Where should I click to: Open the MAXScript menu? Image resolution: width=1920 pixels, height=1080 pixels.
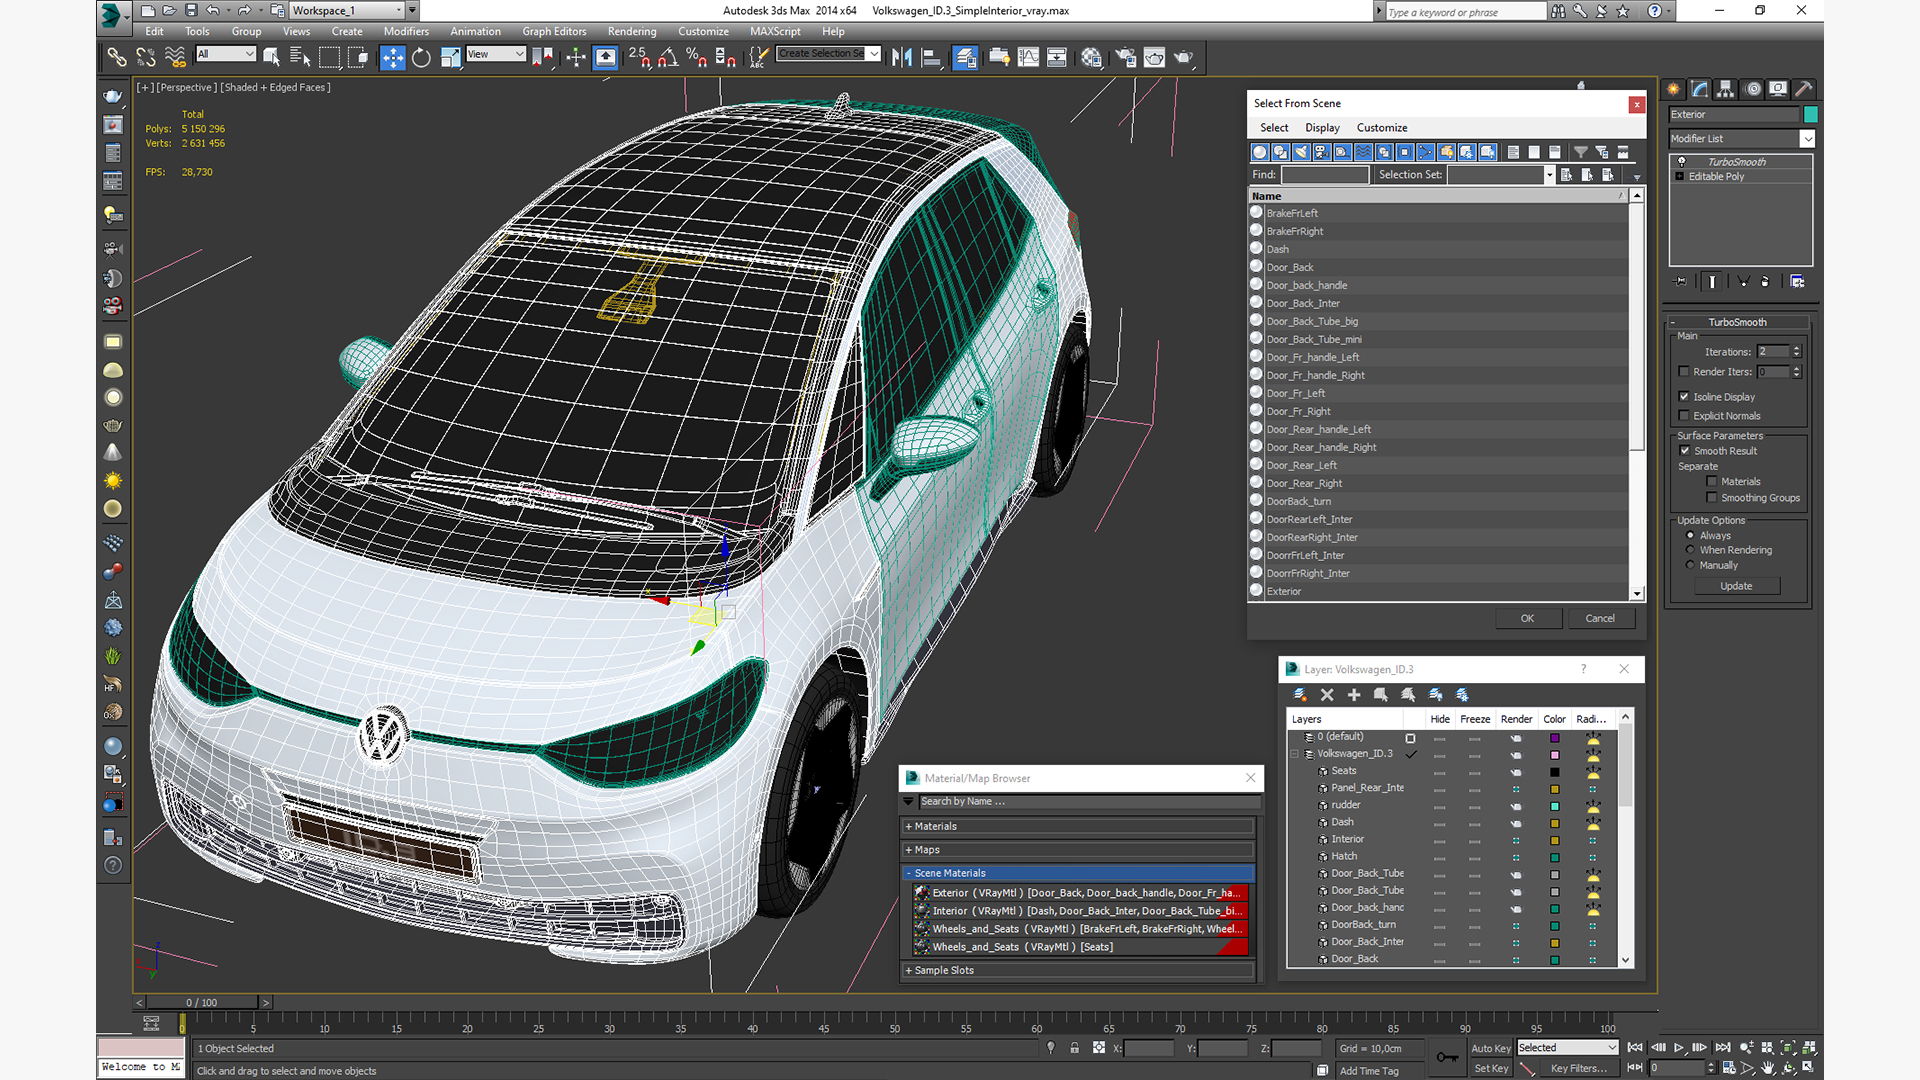[775, 31]
